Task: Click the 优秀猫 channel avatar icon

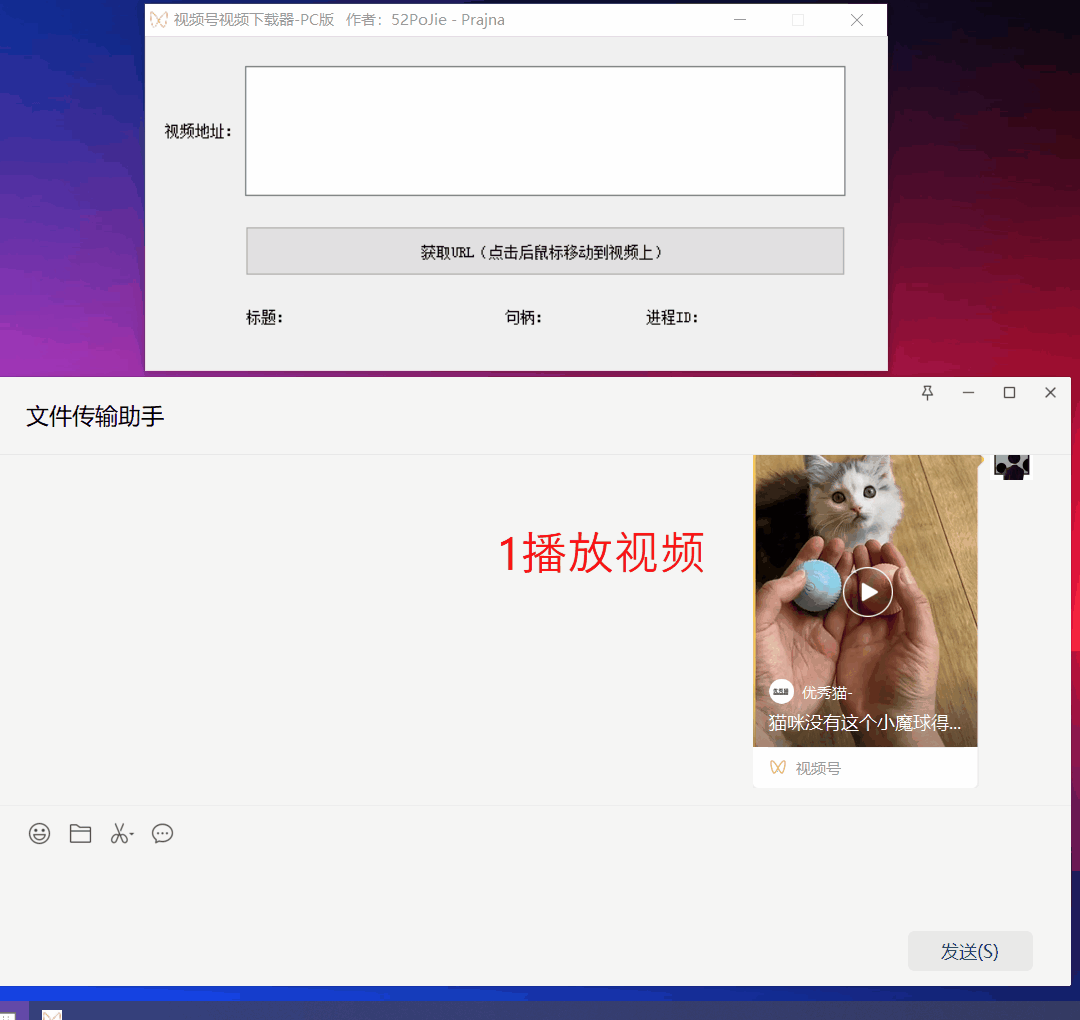Action: click(781, 691)
